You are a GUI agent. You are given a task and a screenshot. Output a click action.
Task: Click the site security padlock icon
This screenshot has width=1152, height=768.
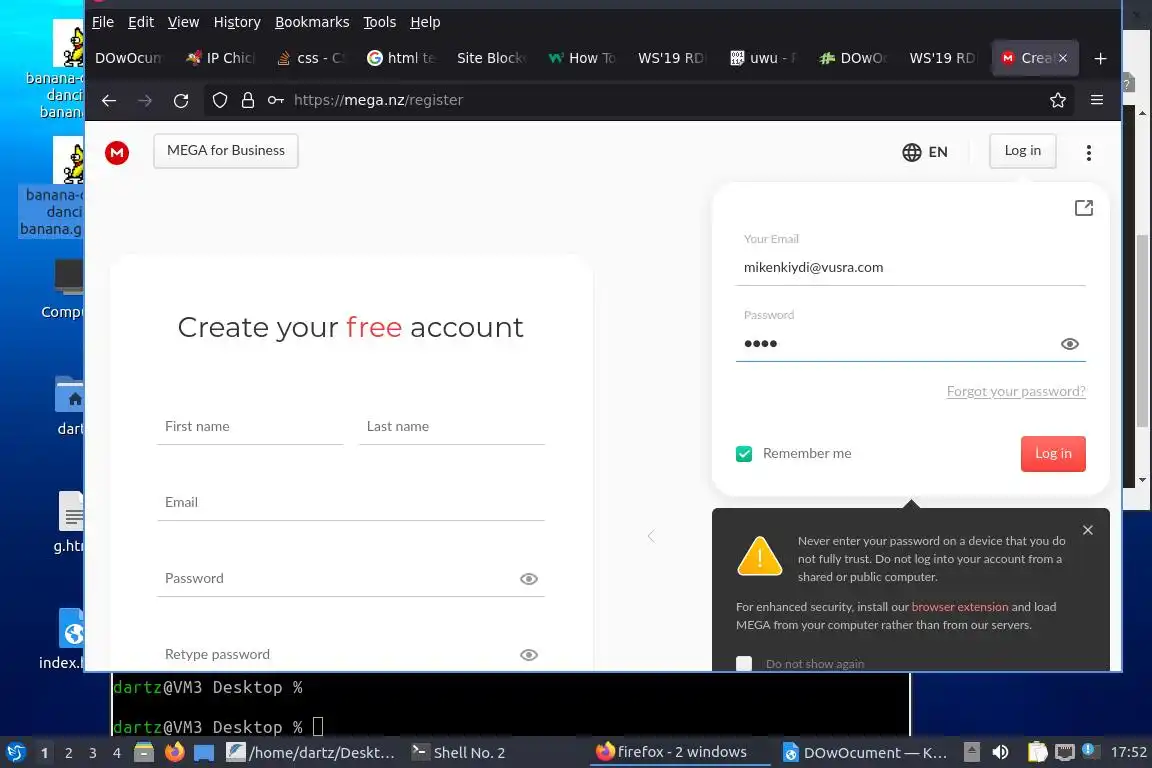point(248,100)
